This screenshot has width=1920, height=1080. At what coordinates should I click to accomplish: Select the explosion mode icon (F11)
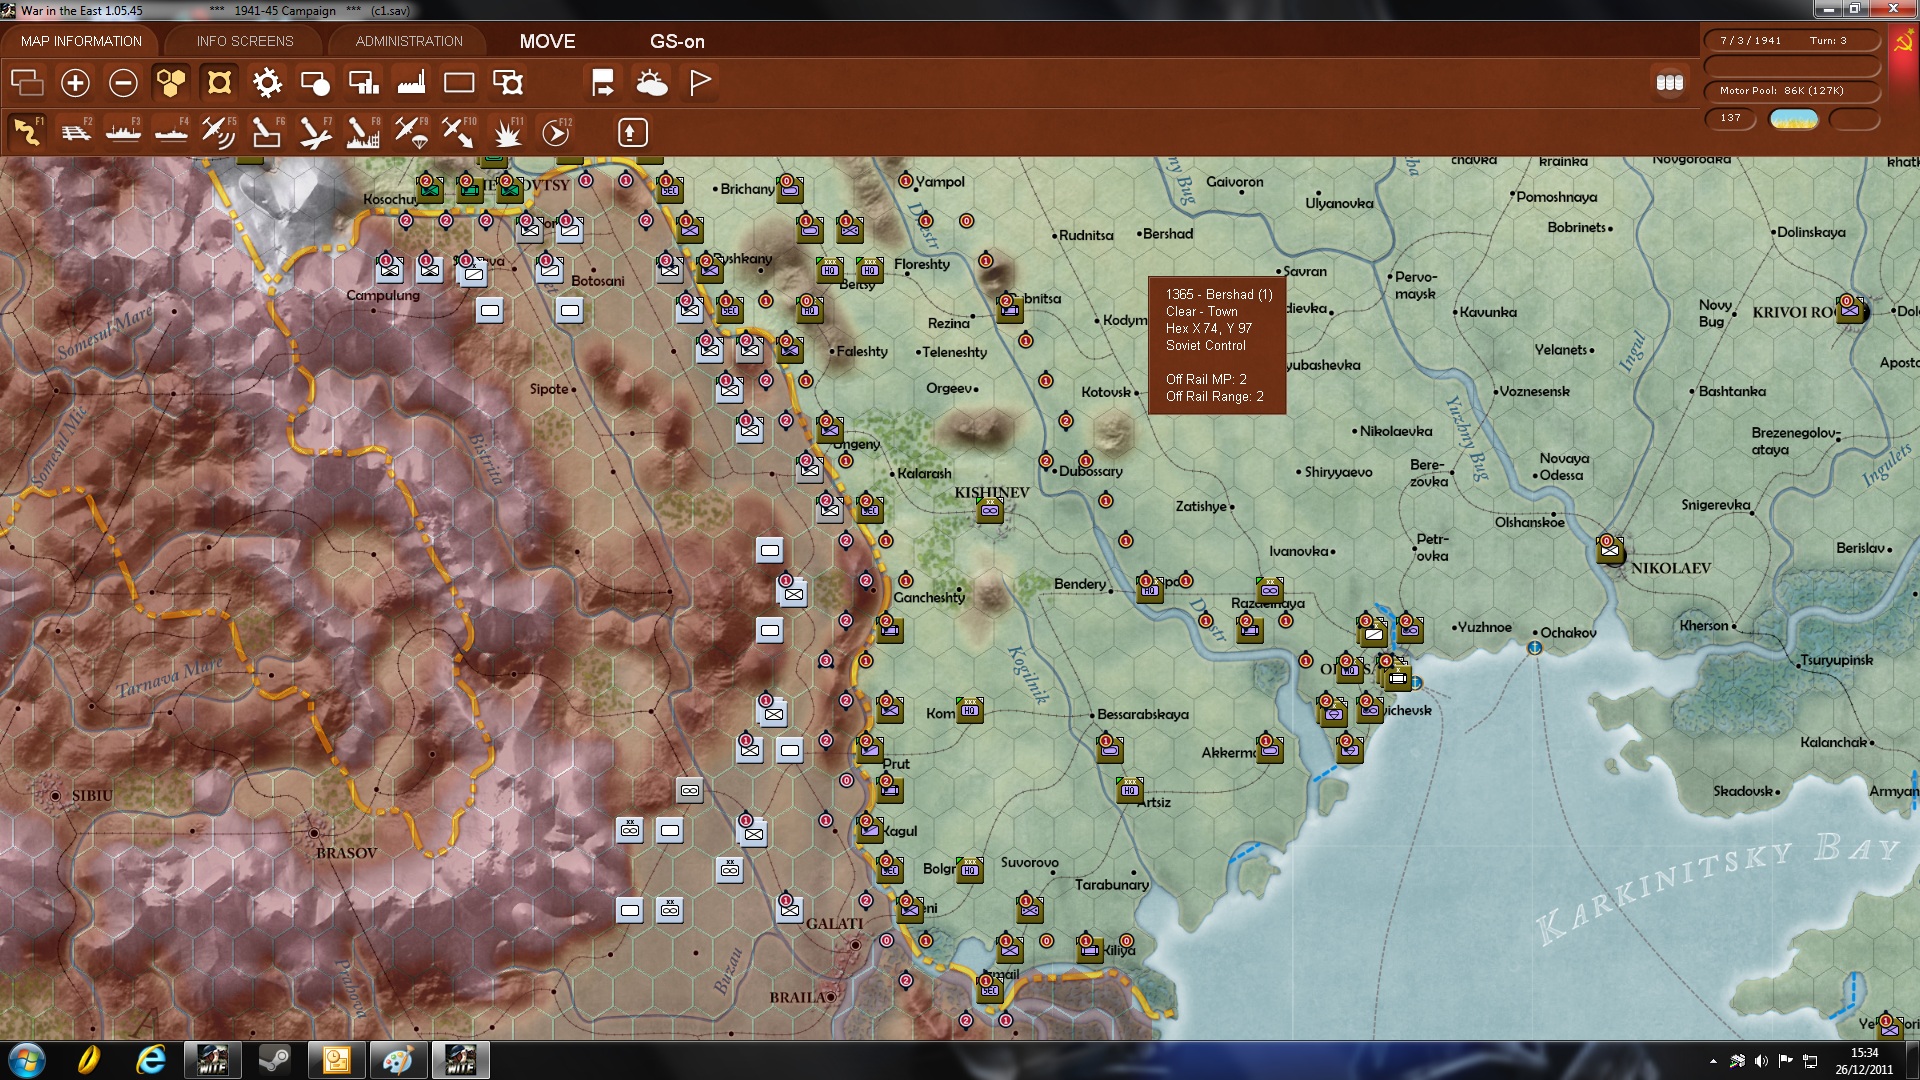point(507,132)
